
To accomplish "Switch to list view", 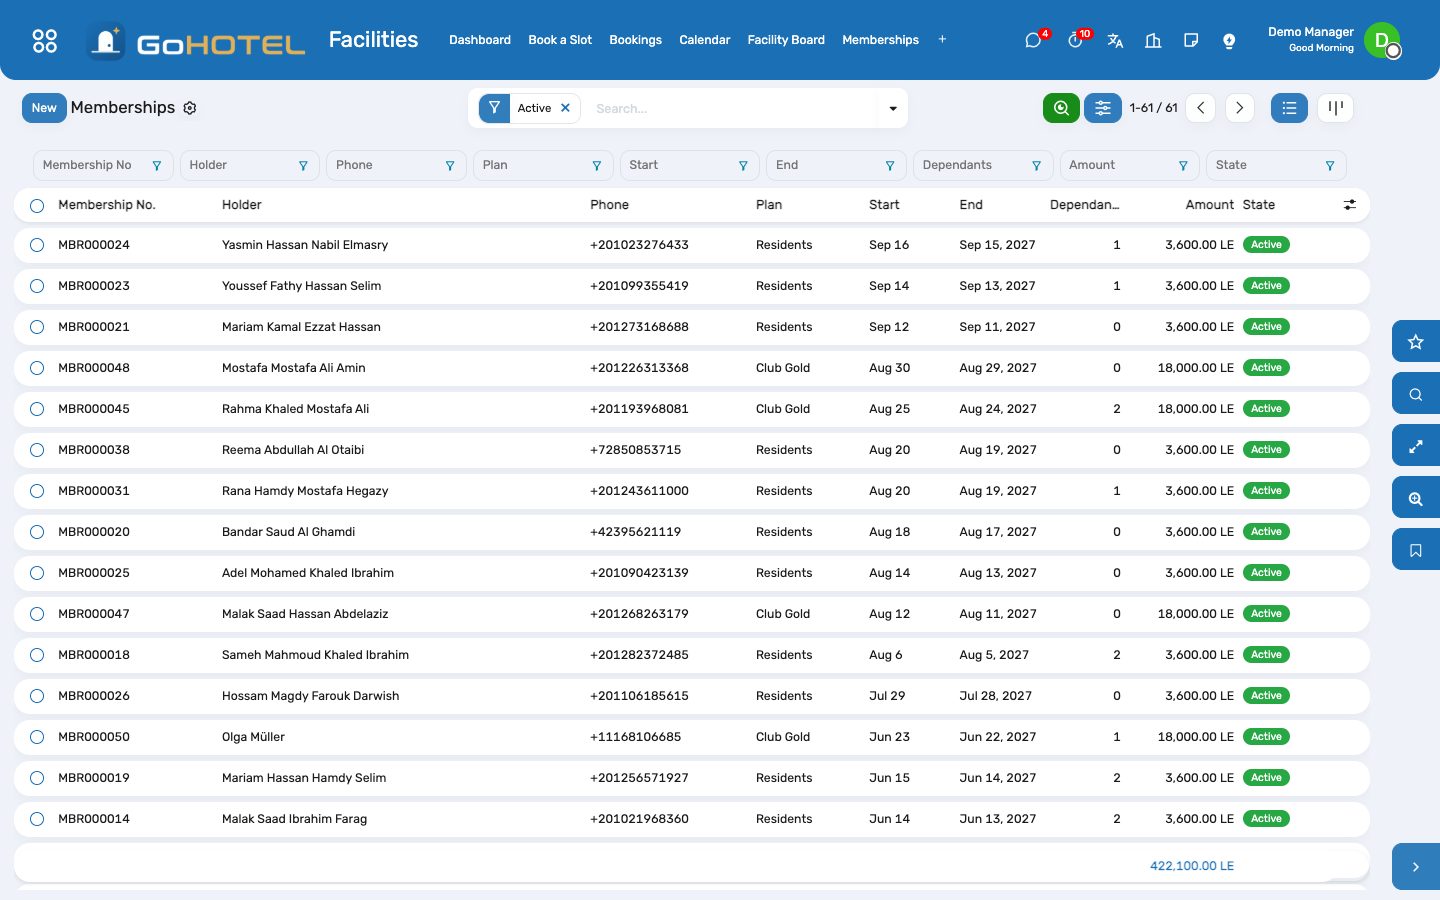I will [1289, 108].
